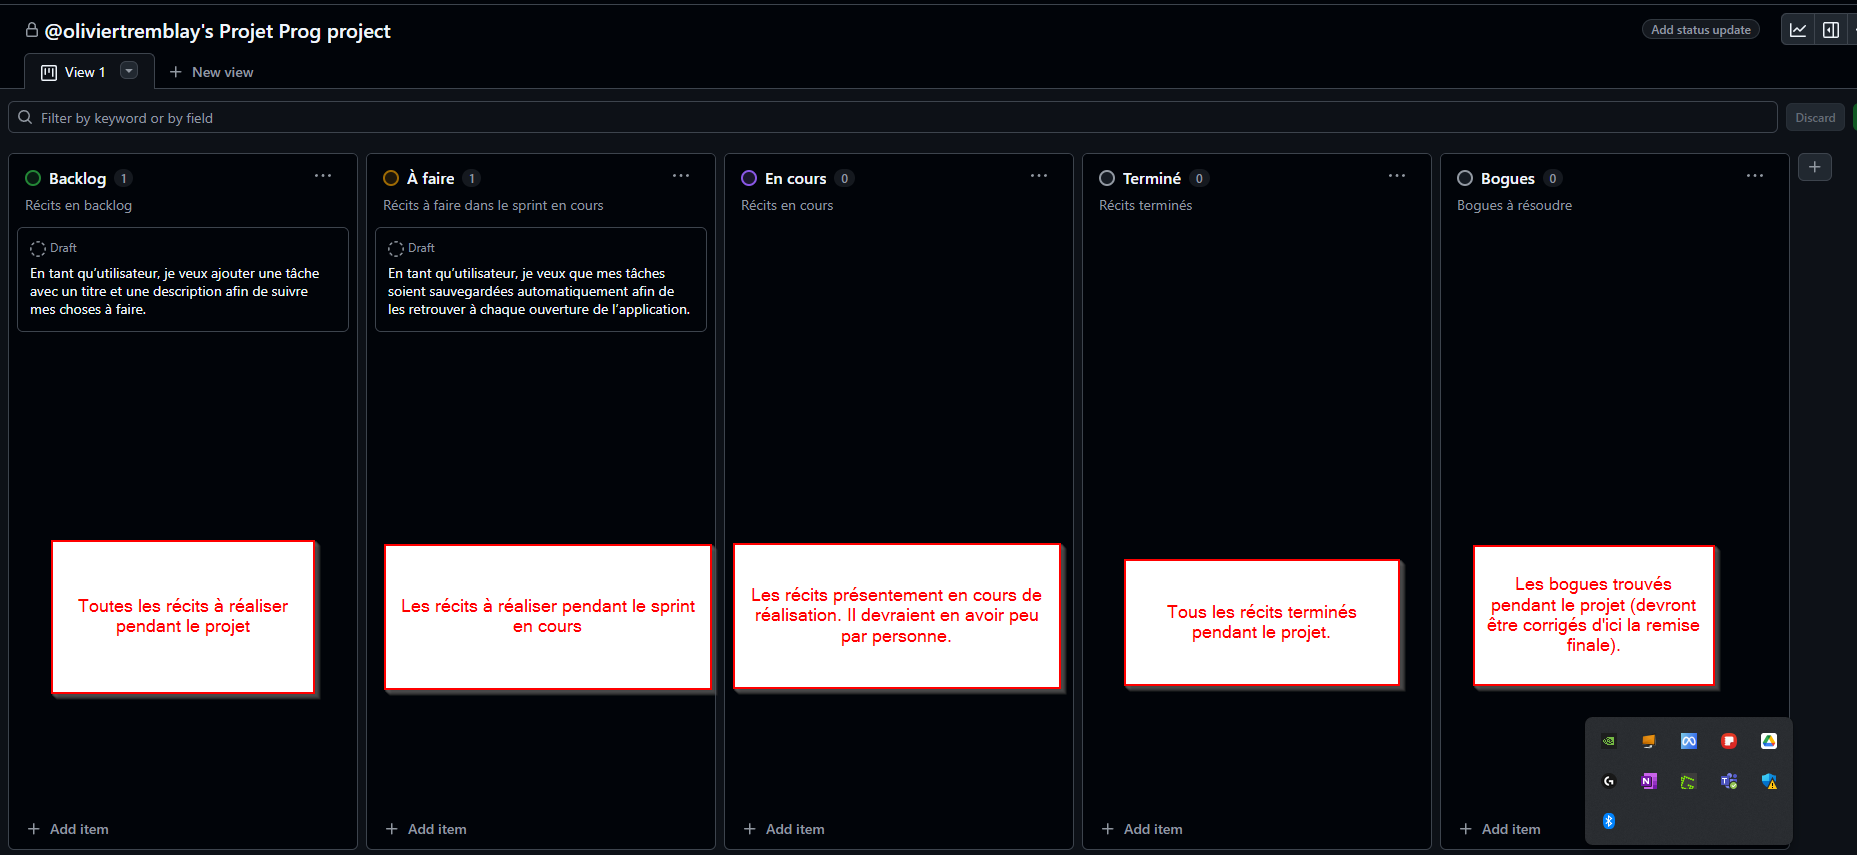Click the Backlog column title
The height and width of the screenshot is (855, 1857).
[x=77, y=178]
